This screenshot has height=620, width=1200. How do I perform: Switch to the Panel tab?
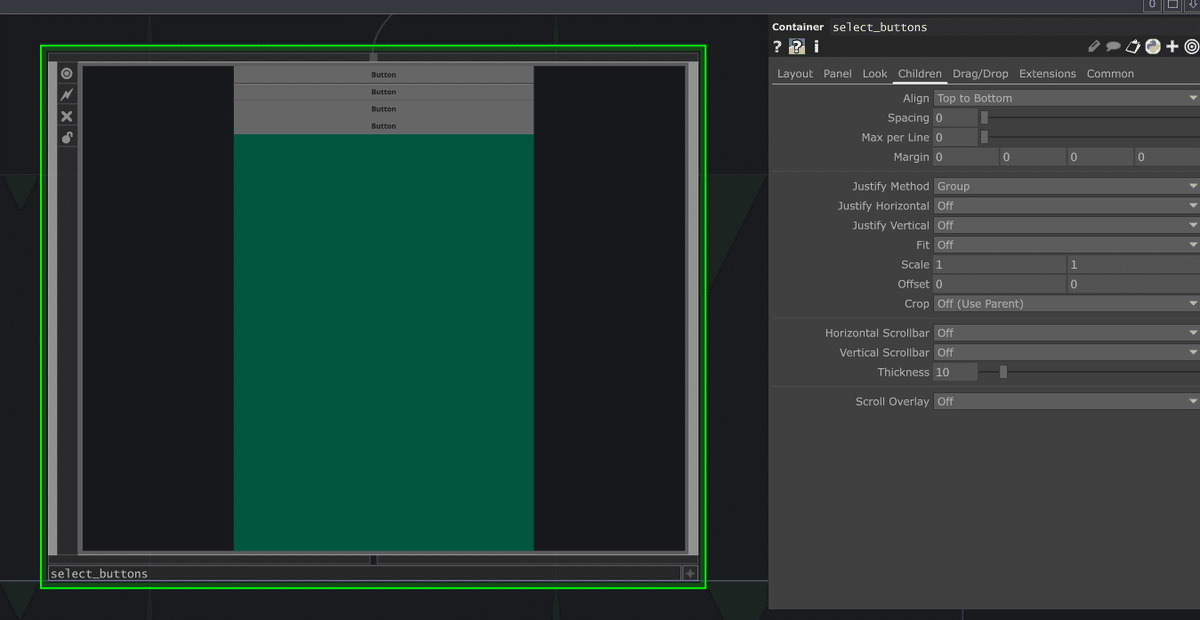pos(838,74)
